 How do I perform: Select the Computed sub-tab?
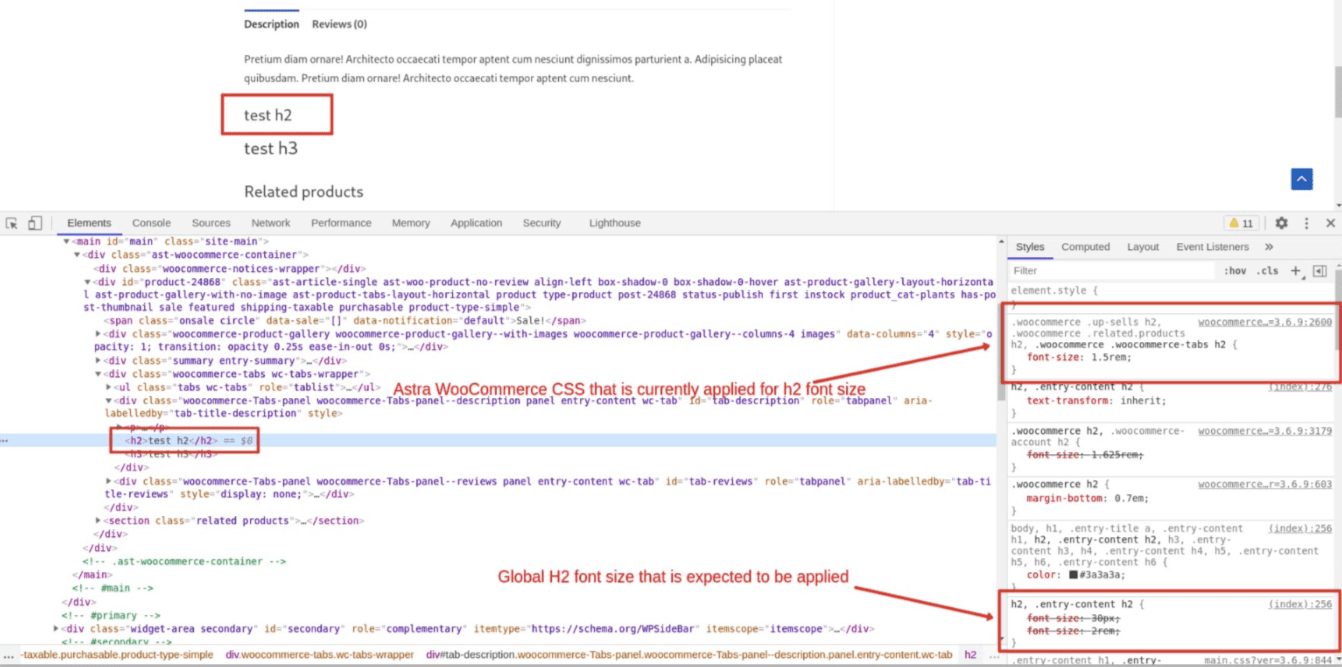(1086, 247)
